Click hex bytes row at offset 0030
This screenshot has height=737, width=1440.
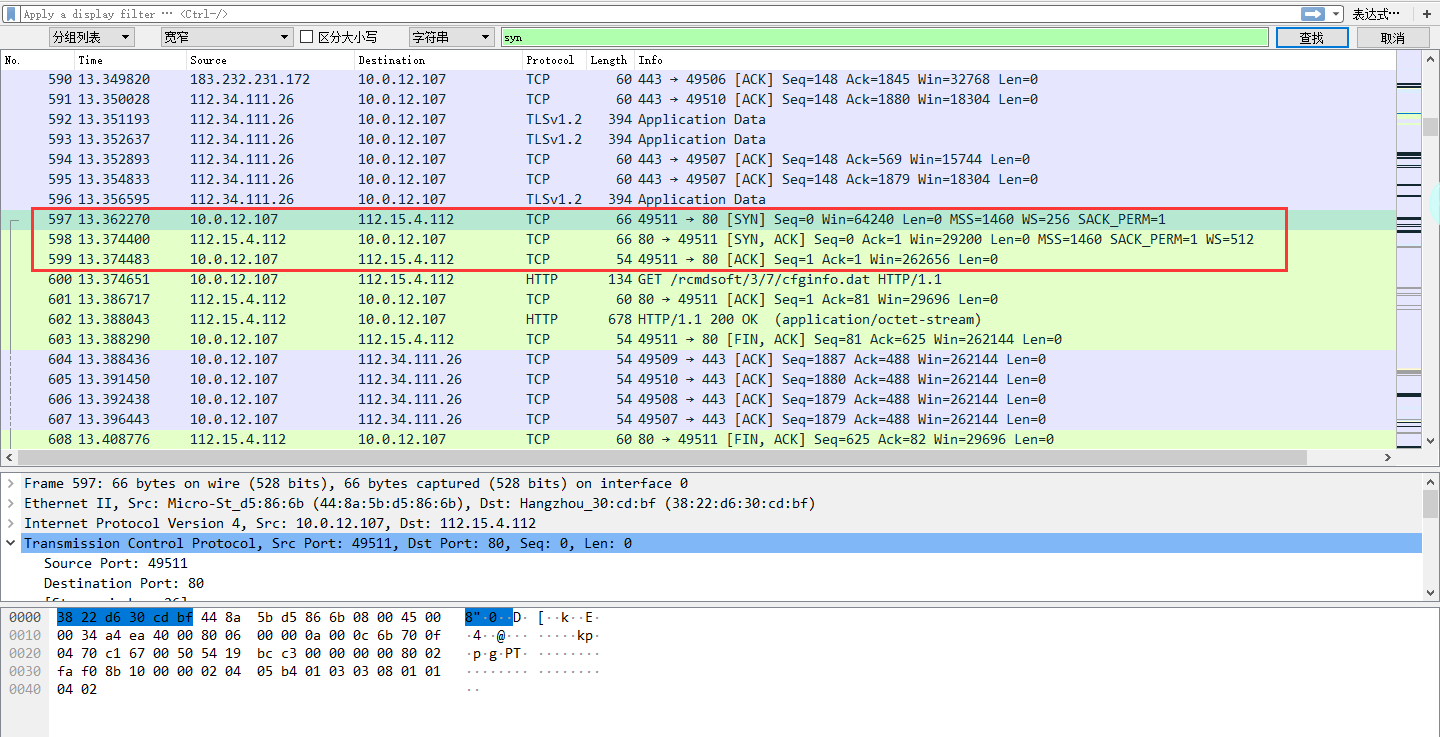[x=249, y=671]
